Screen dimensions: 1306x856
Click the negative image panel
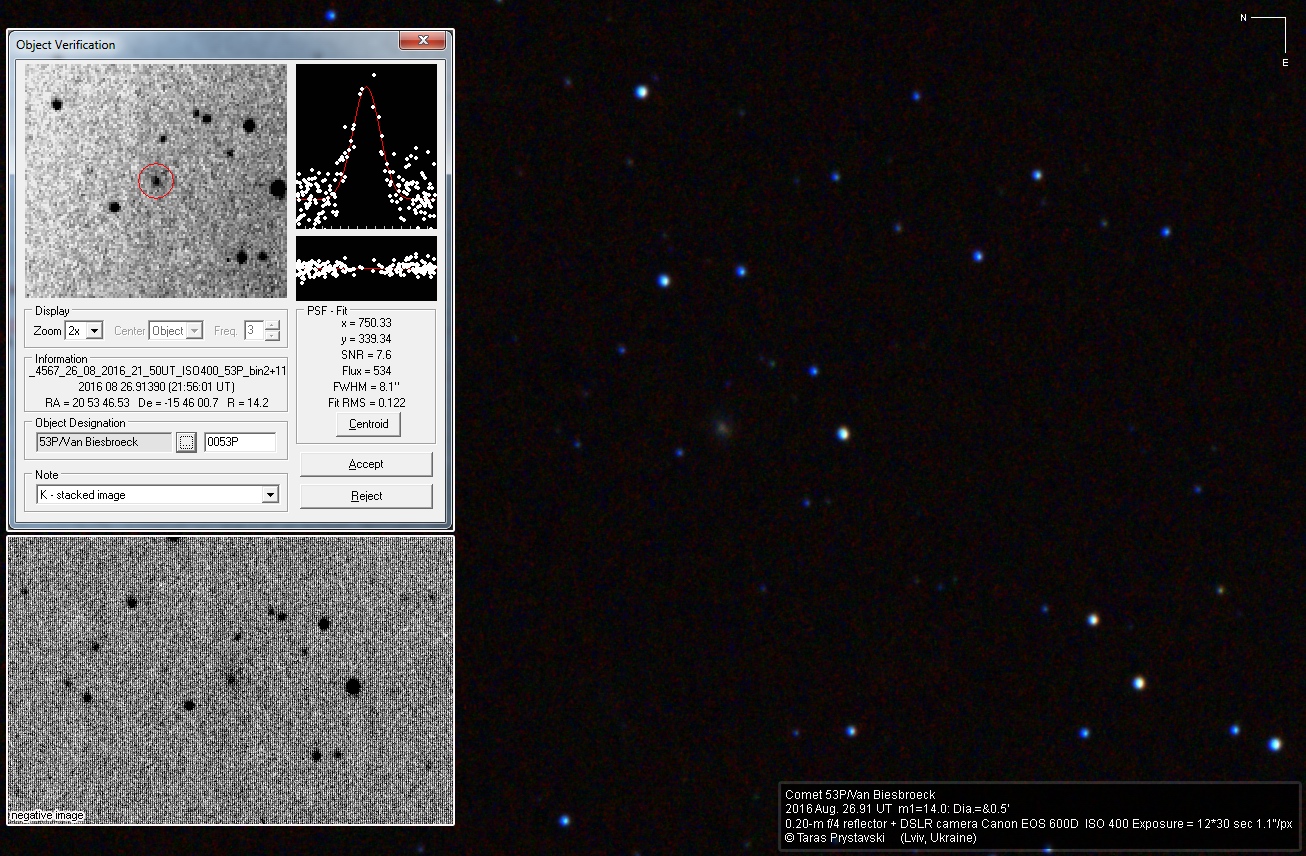pos(230,680)
